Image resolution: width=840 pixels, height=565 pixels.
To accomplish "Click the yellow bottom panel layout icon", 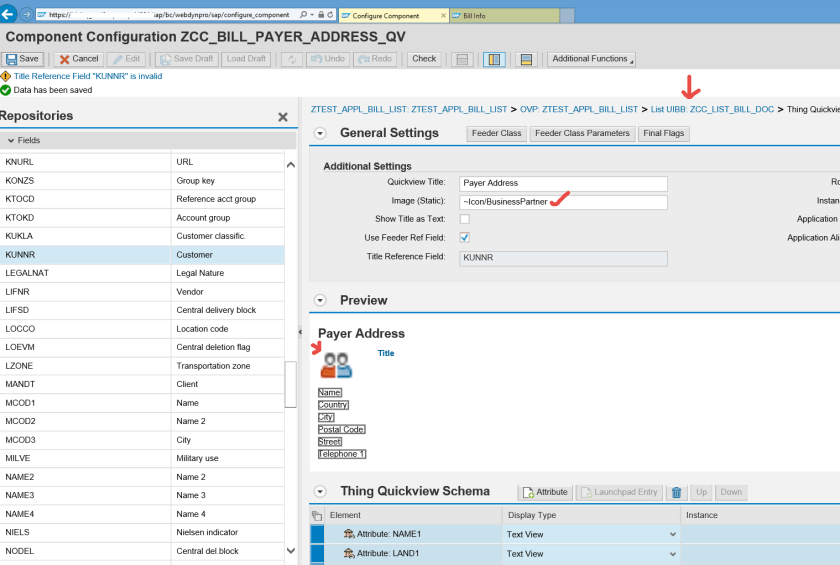I will 526,59.
